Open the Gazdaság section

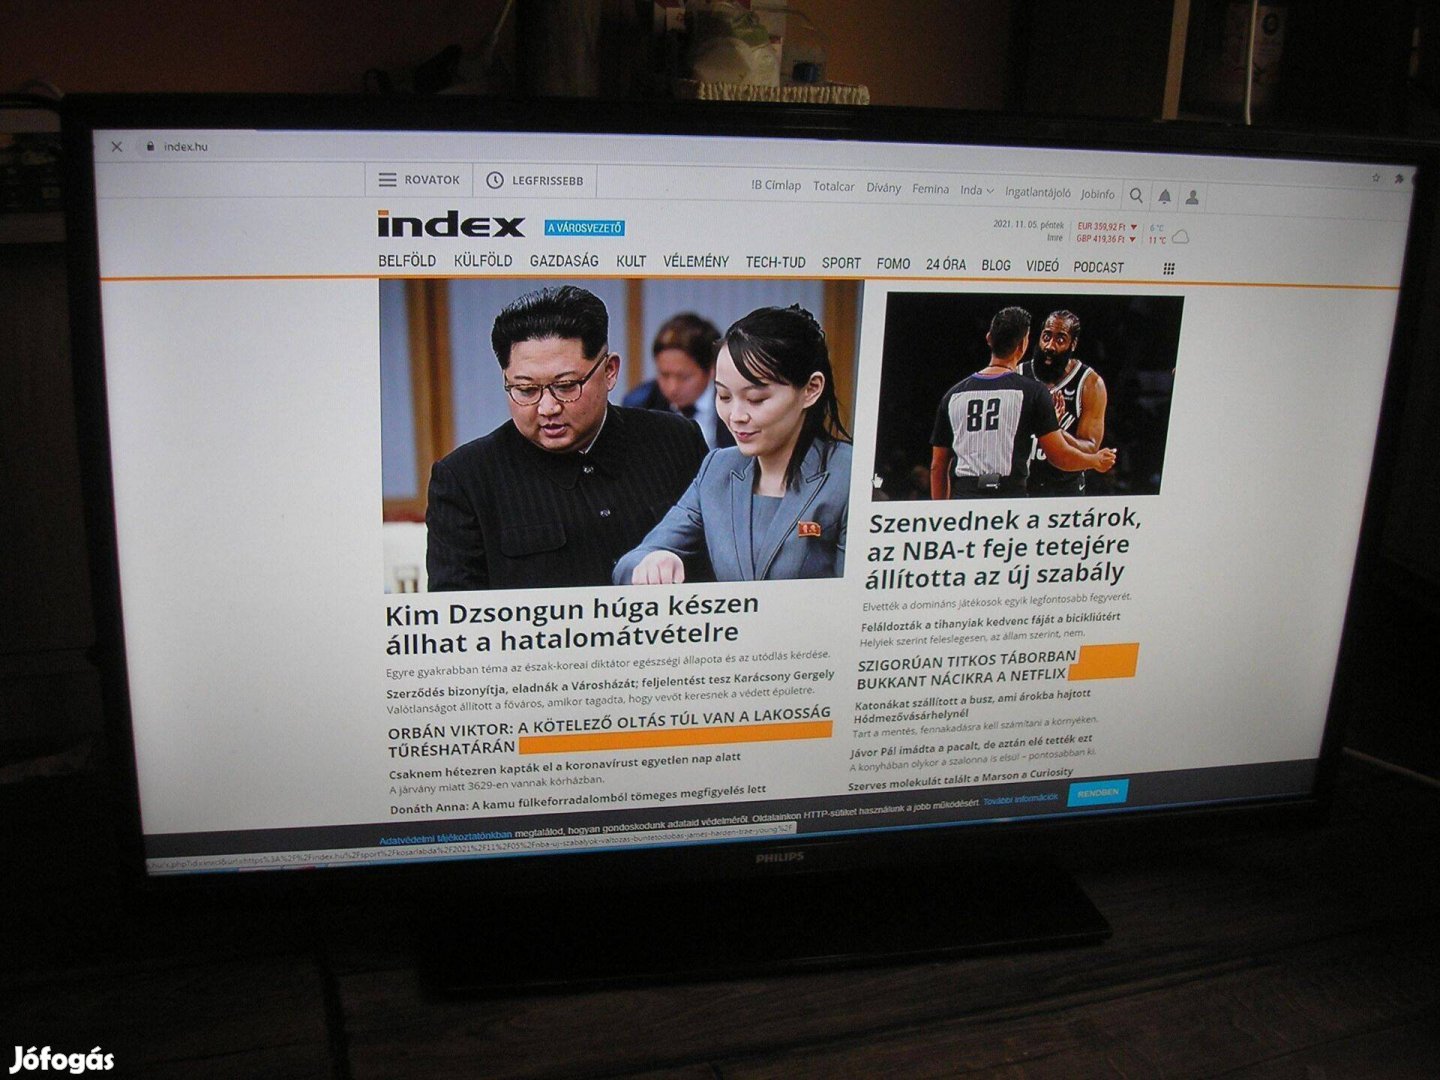(x=564, y=261)
